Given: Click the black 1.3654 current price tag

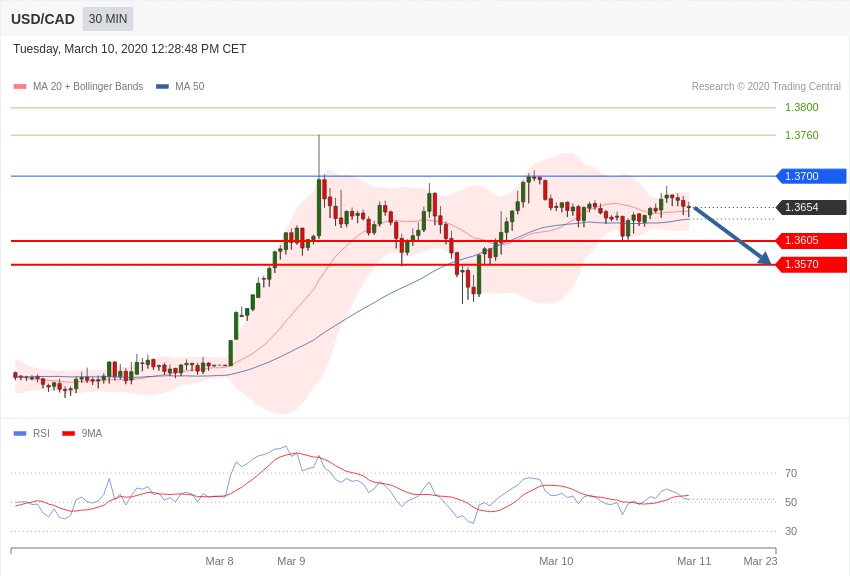Looking at the screenshot, I should (811, 207).
